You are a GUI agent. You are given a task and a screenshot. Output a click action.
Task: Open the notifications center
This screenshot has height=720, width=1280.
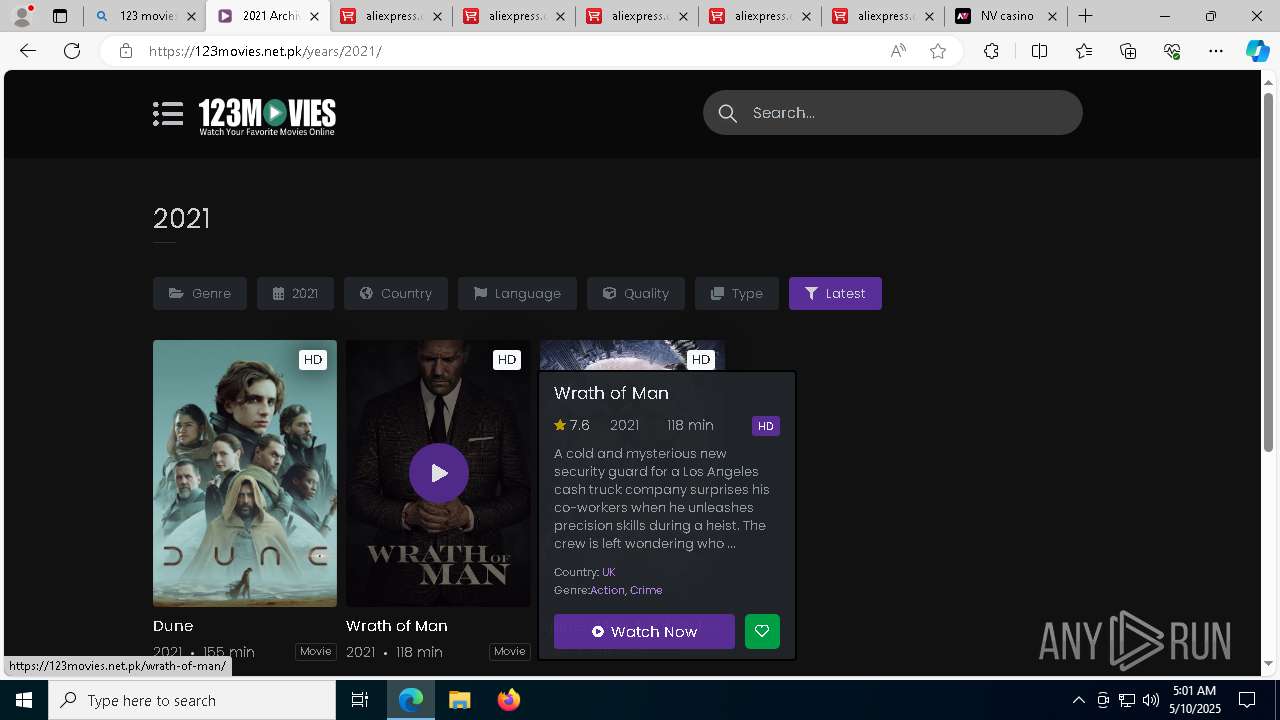pos(1247,700)
